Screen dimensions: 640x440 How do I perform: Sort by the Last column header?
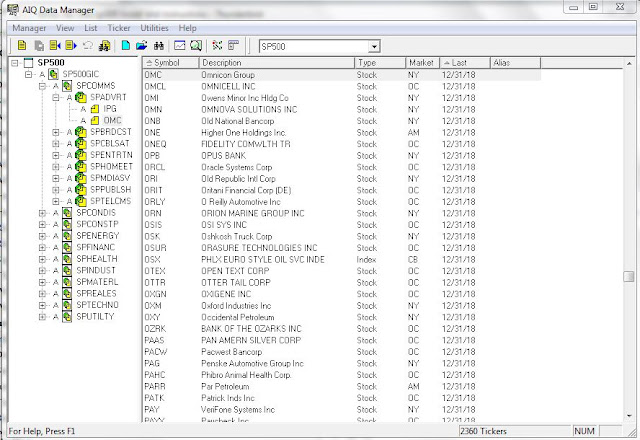click(x=465, y=62)
